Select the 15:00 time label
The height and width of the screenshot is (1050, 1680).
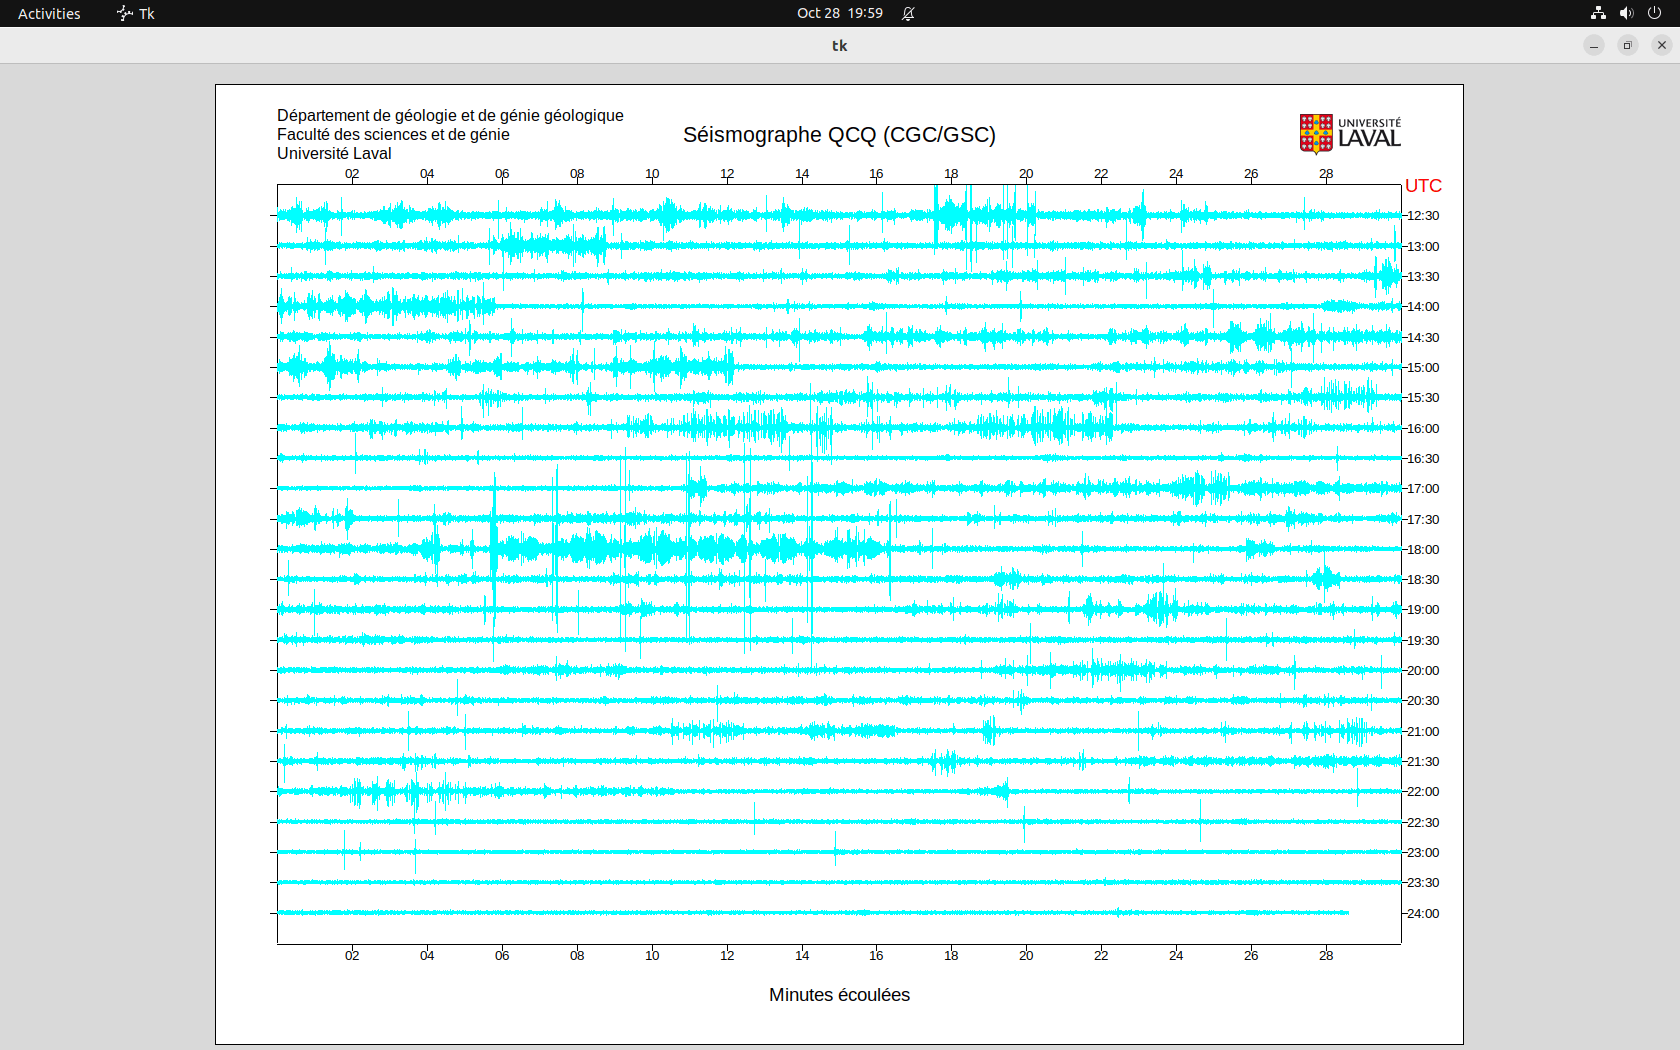[1423, 368]
